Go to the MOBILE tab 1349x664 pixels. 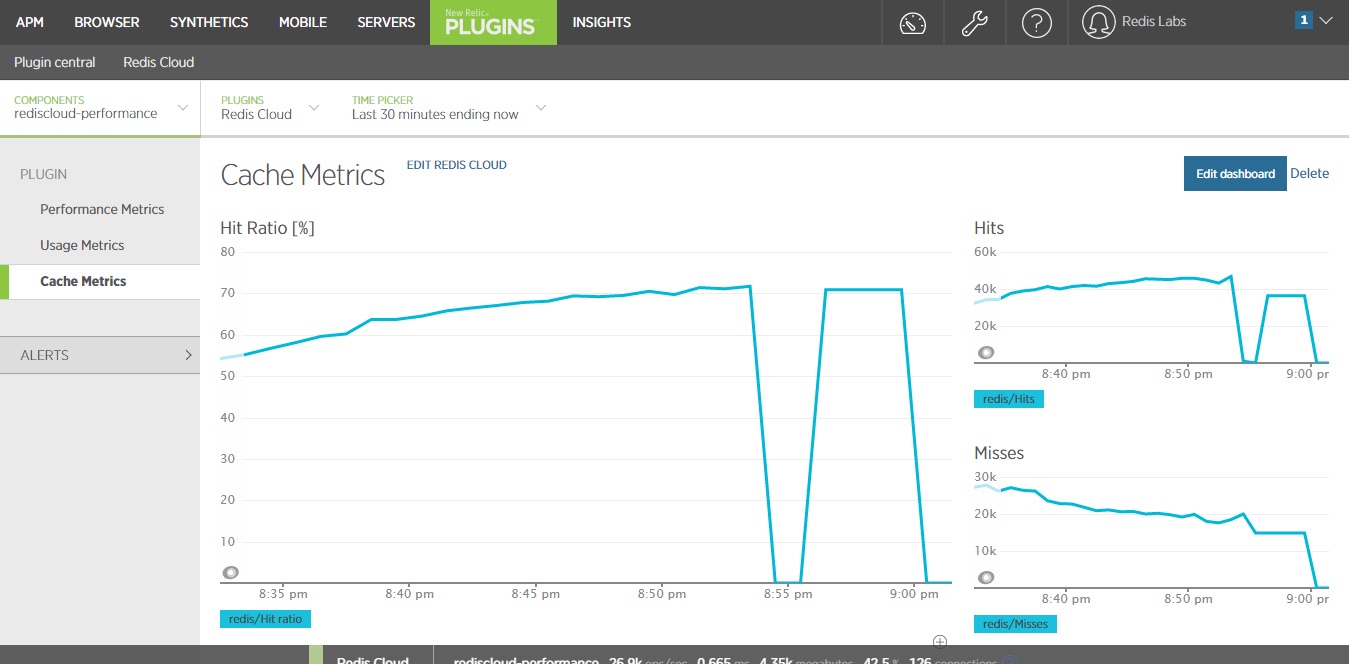(303, 22)
